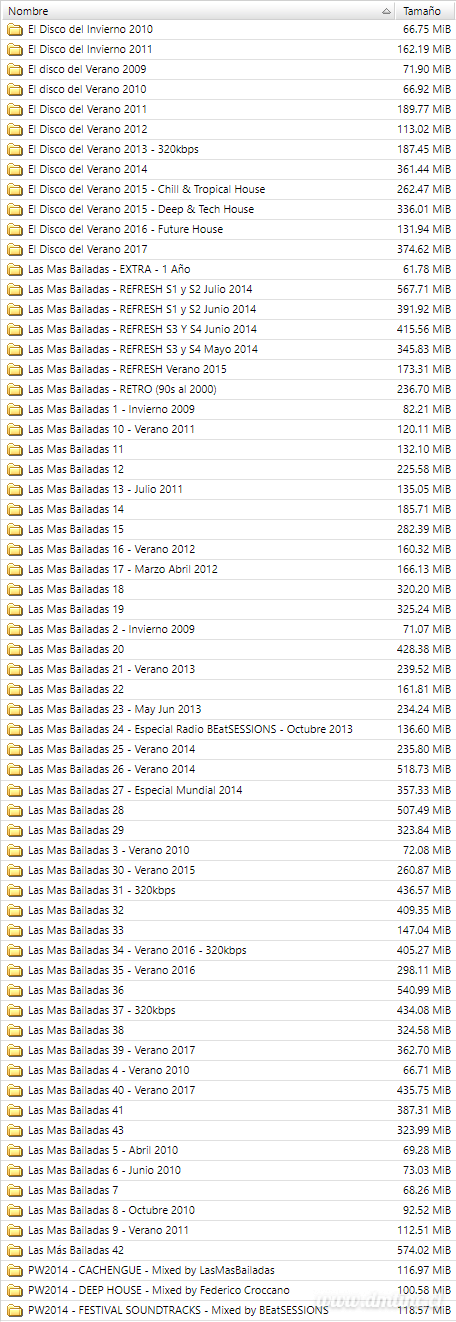
Task: Sort list by the Nombre column header
Action: coord(197,10)
